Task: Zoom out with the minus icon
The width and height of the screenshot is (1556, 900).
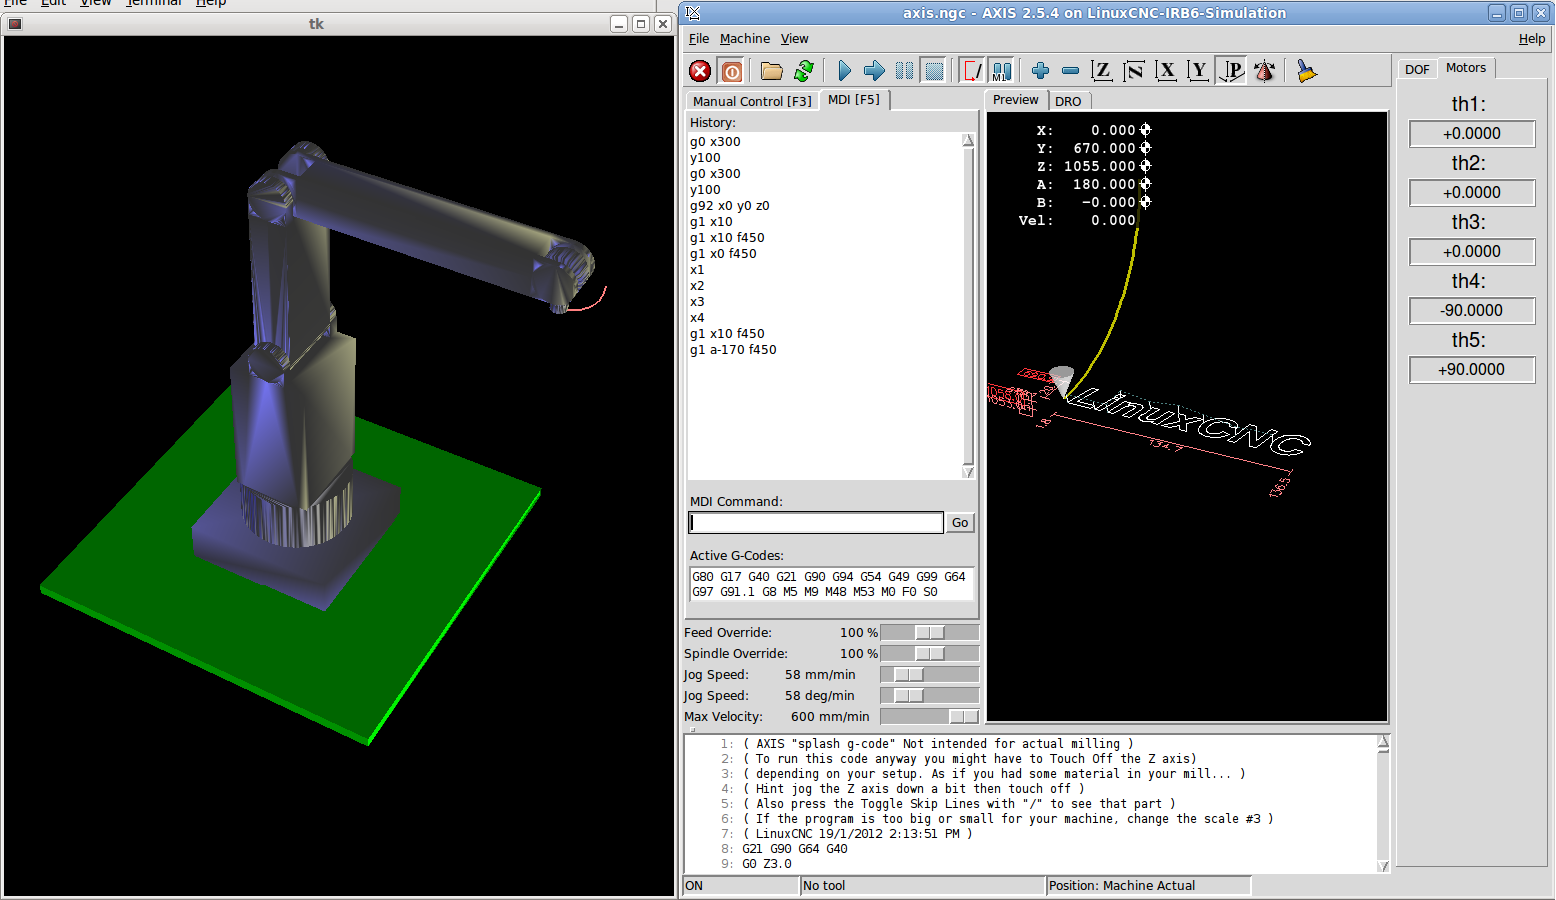Action: (x=1070, y=71)
